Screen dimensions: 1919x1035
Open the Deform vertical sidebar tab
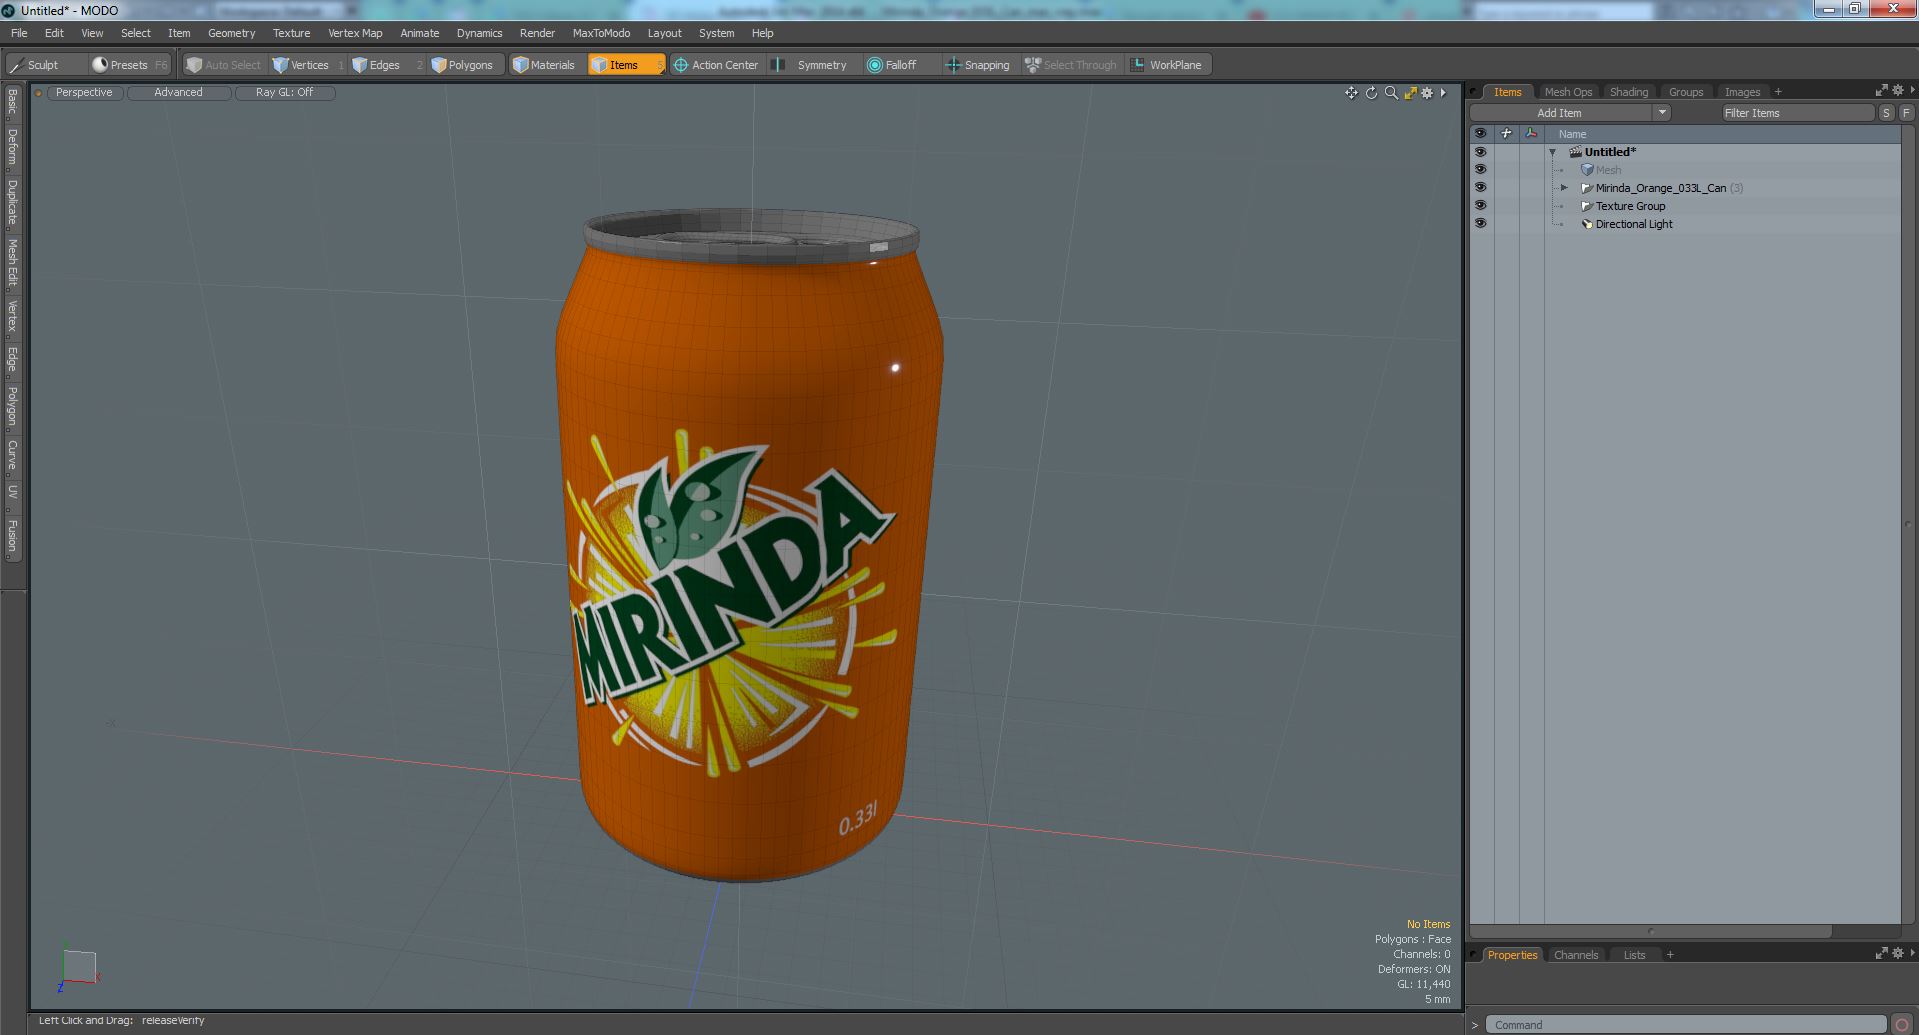pos(12,147)
